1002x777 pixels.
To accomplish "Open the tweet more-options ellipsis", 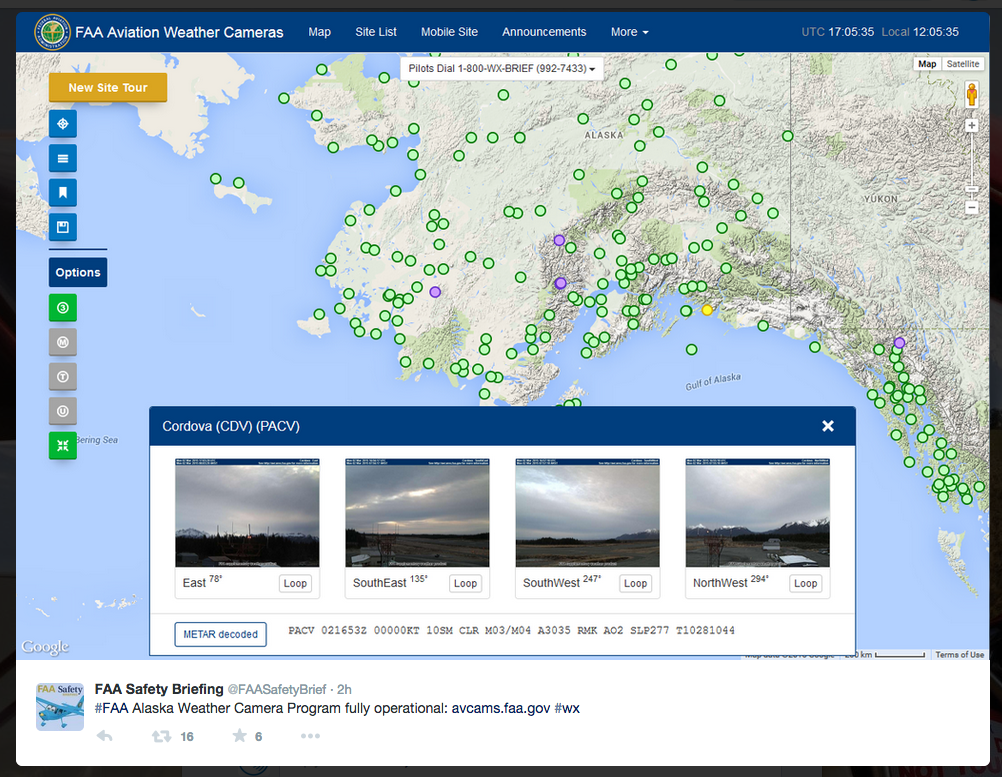I will (310, 736).
